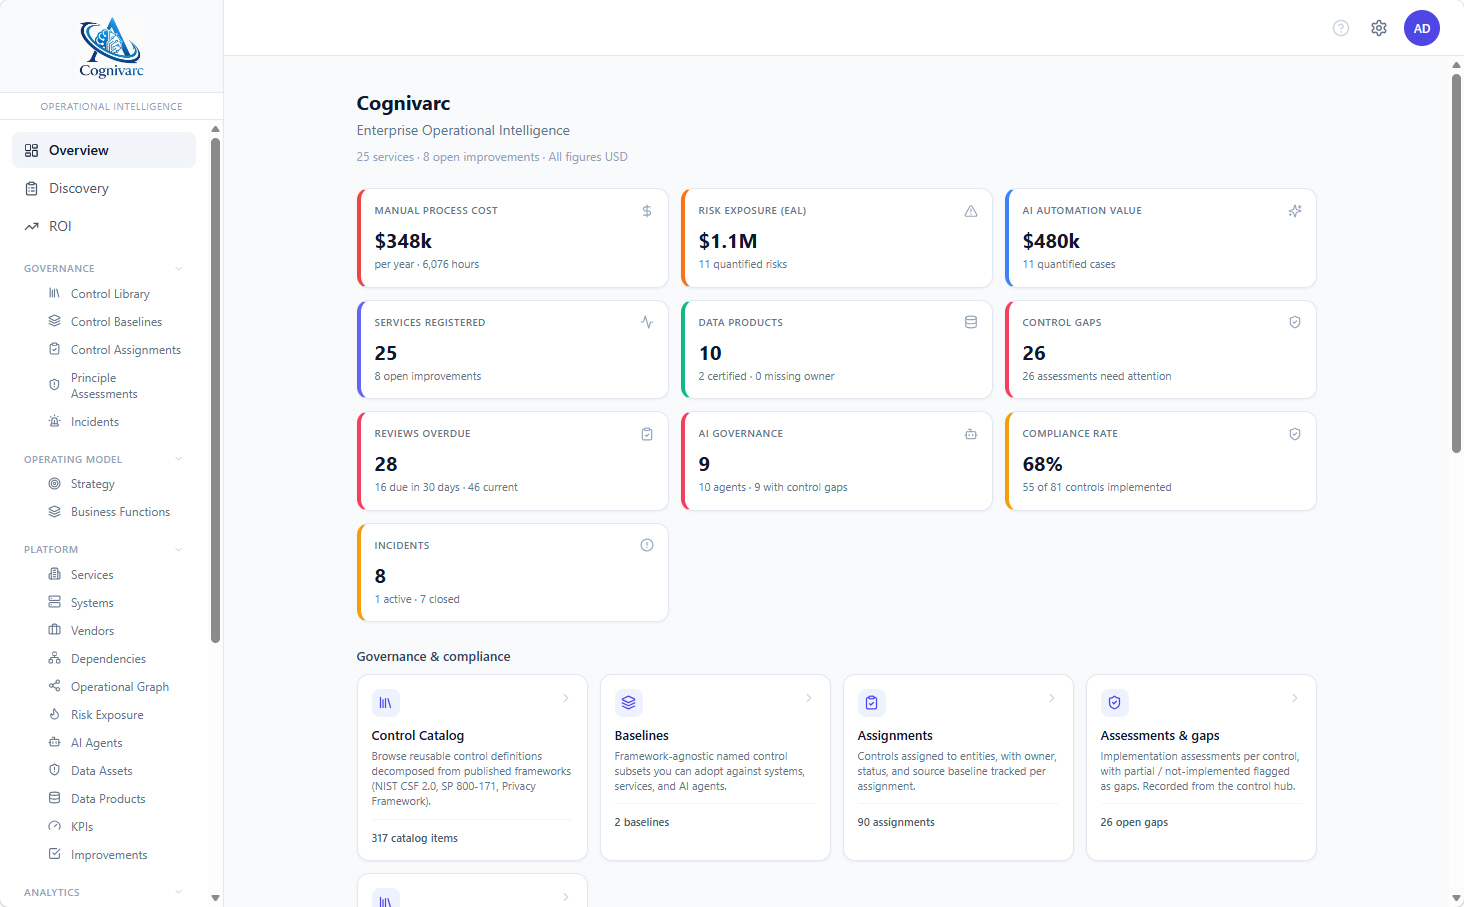This screenshot has width=1464, height=907.
Task: Click the sidebar scrollbar down arrow
Action: (215, 898)
